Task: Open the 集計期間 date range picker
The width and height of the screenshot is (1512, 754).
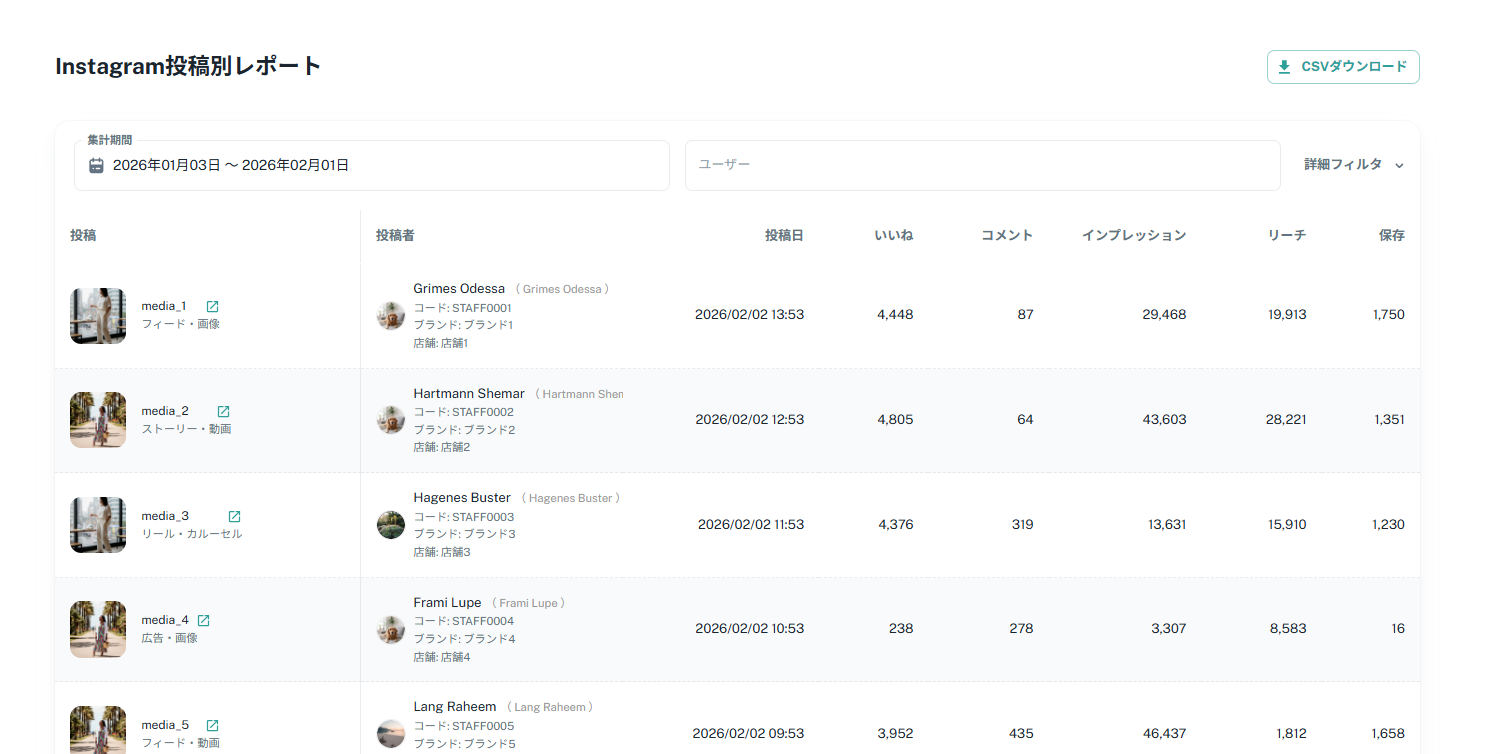Action: tap(371, 166)
